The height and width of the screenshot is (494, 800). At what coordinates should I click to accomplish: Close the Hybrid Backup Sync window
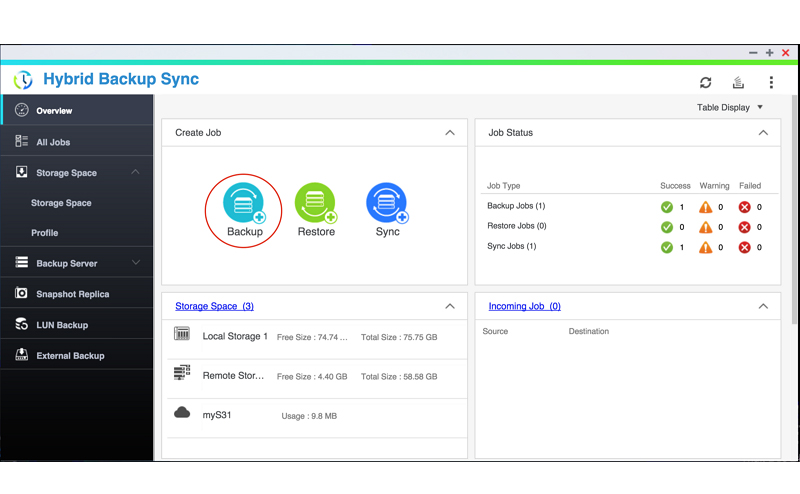click(786, 53)
